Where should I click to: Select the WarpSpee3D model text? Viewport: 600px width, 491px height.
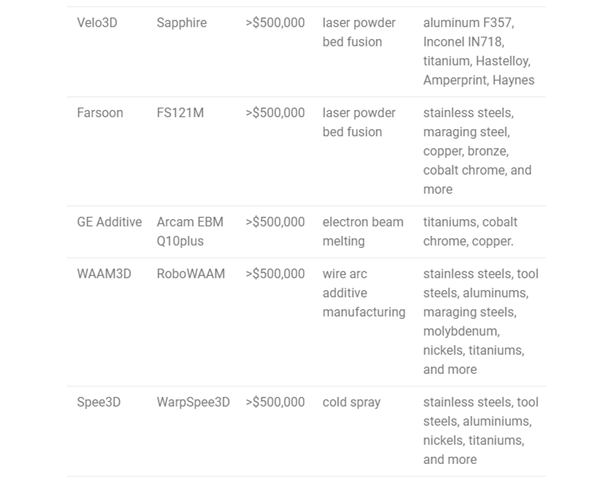point(193,403)
